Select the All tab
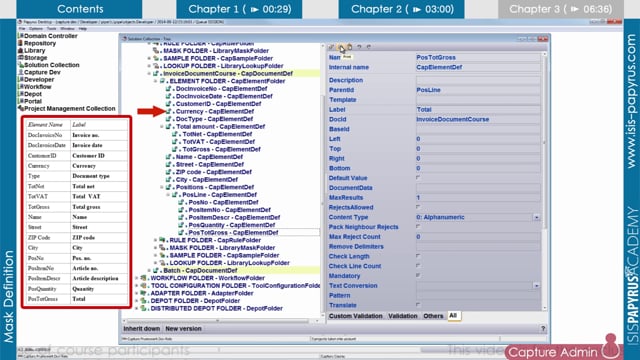This screenshot has height=360, width=640. coord(453,316)
